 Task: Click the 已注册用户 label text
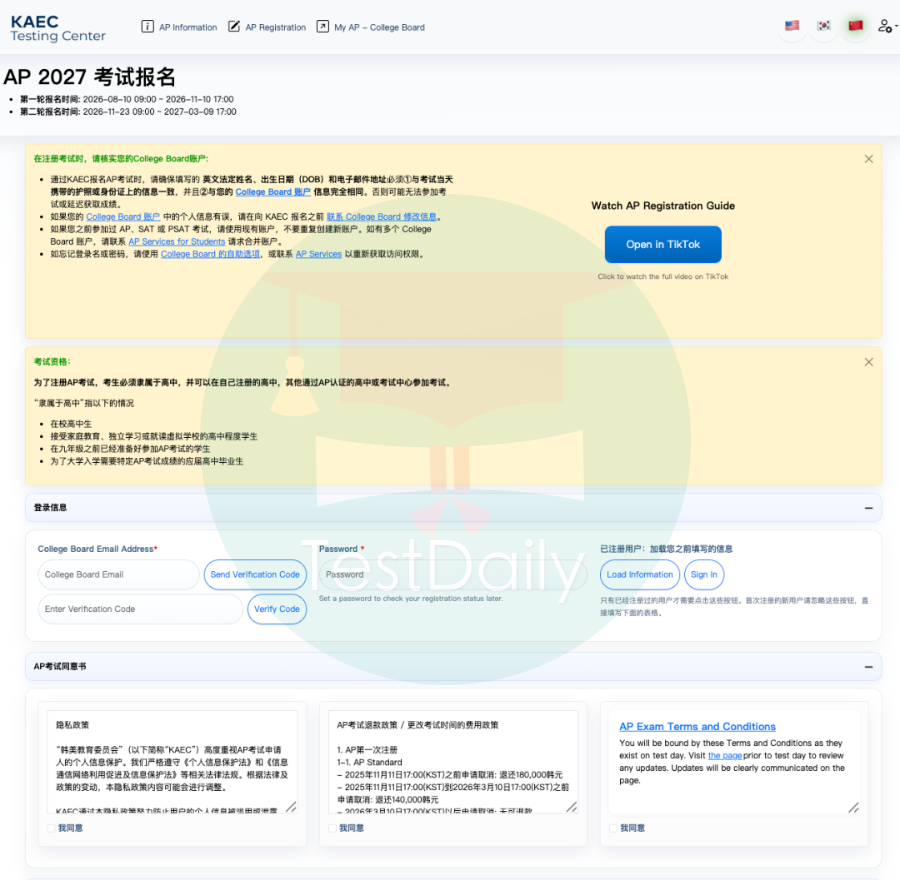[666, 549]
